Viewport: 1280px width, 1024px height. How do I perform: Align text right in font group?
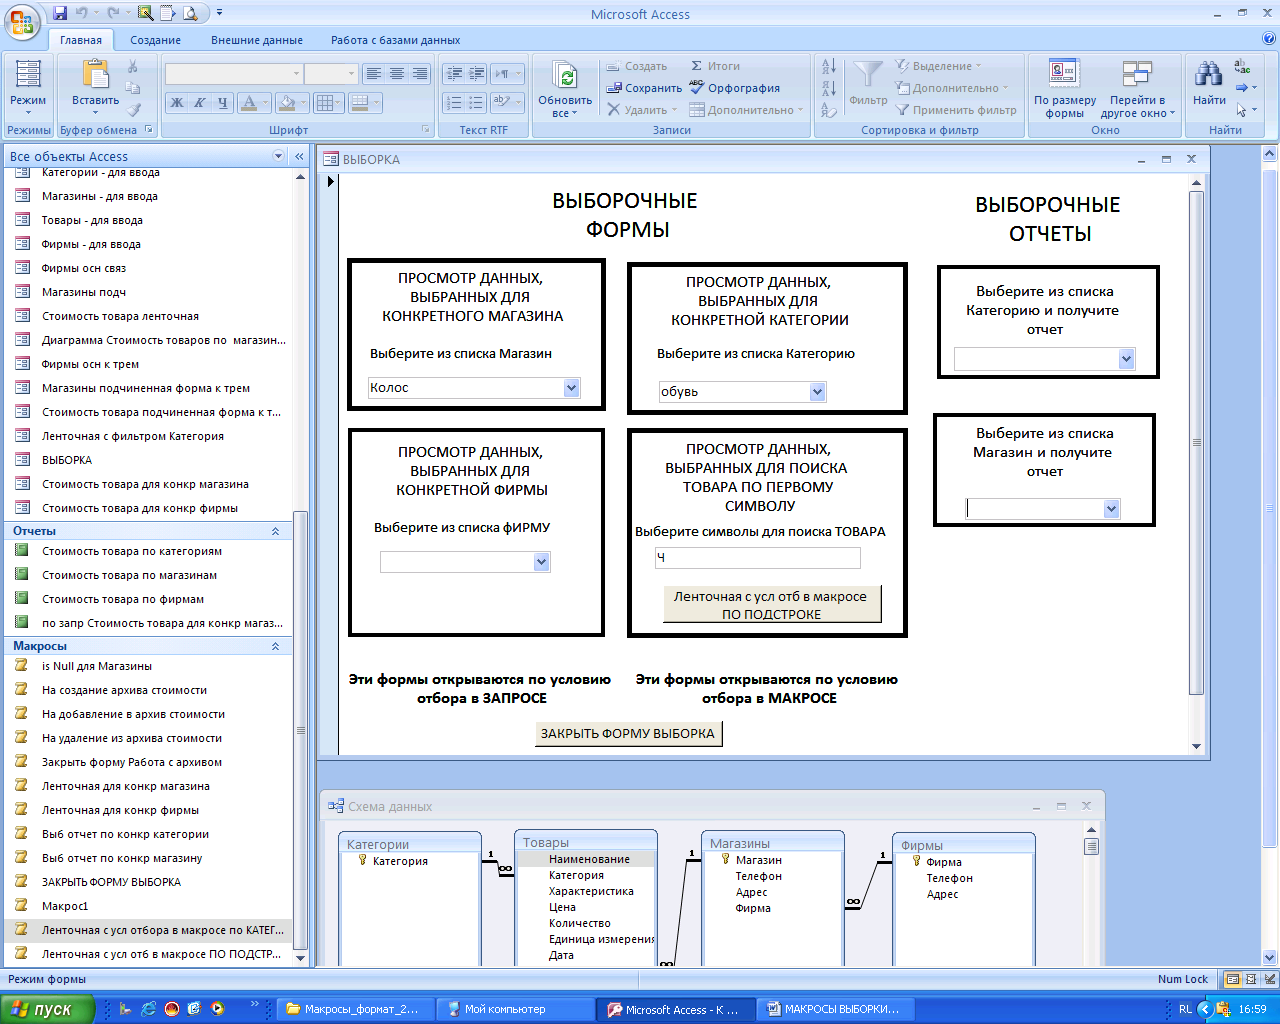pos(420,74)
